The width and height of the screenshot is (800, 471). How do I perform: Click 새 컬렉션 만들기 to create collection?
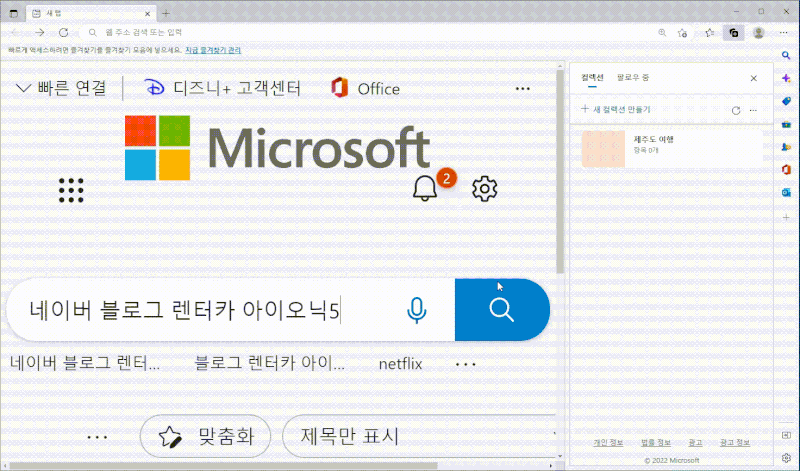pos(616,109)
